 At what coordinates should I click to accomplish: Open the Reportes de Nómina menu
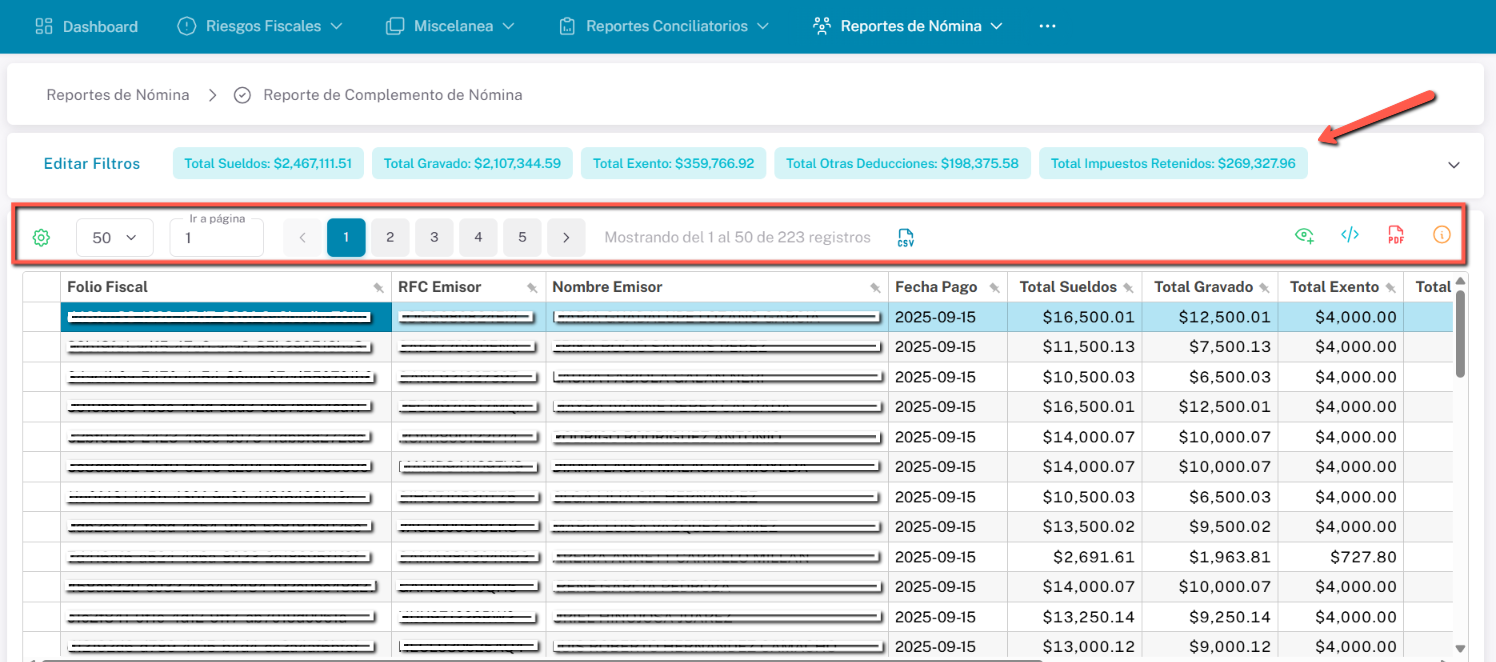(x=908, y=26)
